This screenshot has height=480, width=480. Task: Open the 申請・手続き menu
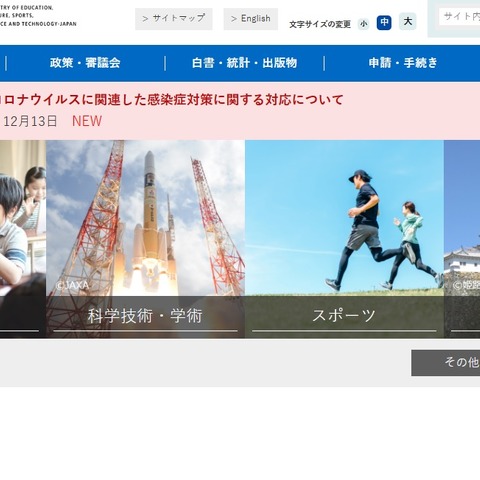click(x=403, y=63)
